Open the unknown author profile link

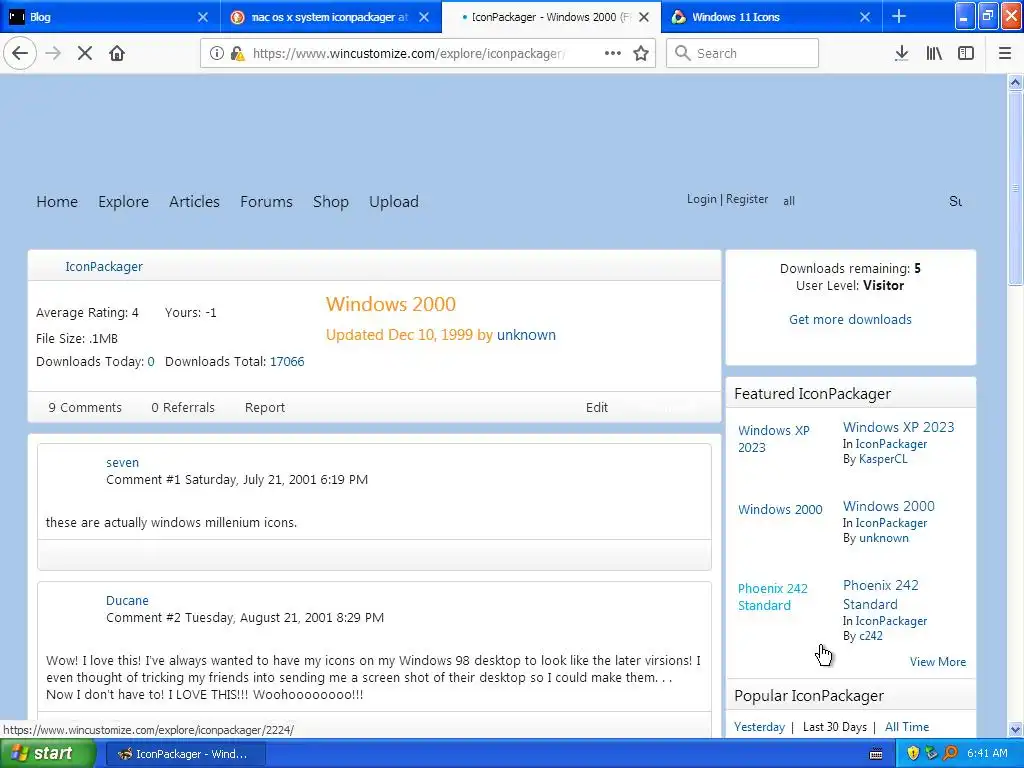coord(526,335)
